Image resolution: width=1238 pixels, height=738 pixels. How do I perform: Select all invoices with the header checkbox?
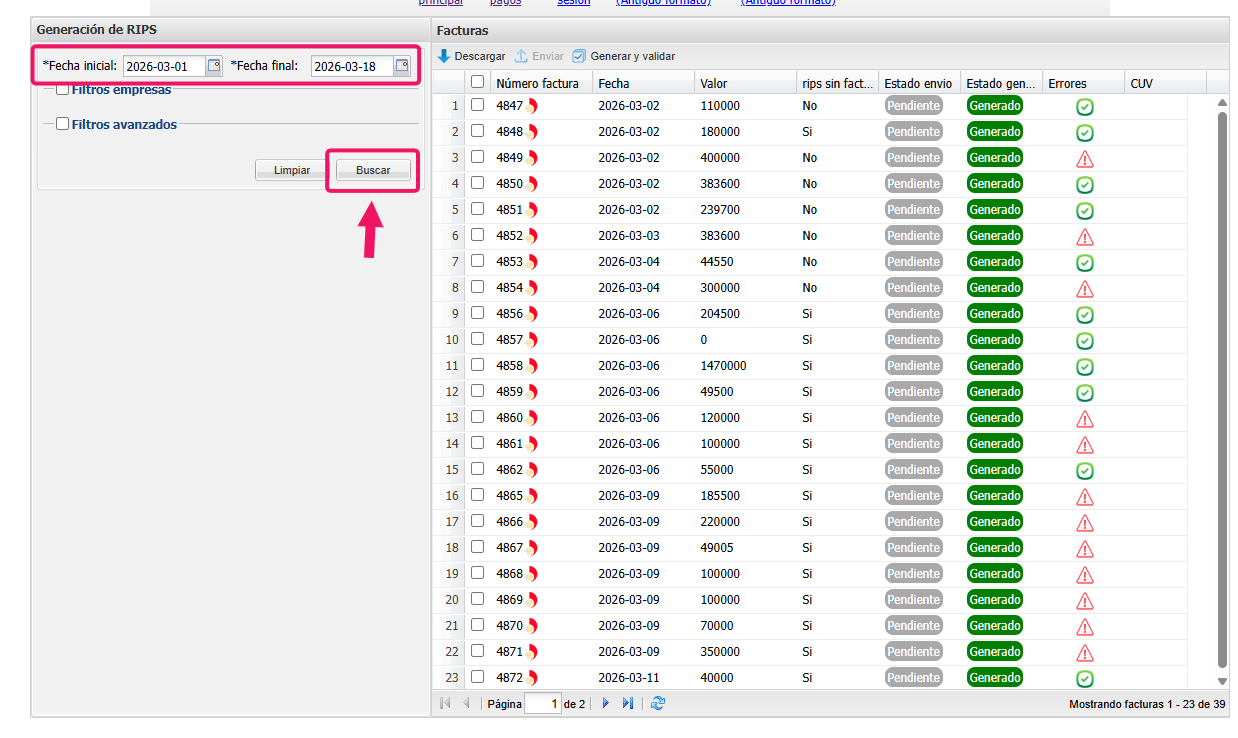click(x=478, y=83)
